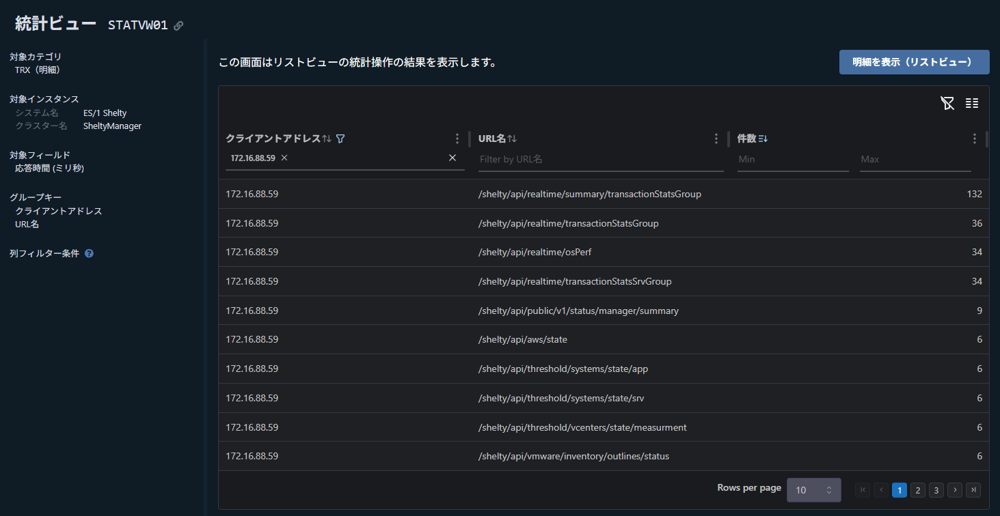Remove the 172.16.88.59 filter chip
This screenshot has width=1000, height=516.
coord(284,158)
